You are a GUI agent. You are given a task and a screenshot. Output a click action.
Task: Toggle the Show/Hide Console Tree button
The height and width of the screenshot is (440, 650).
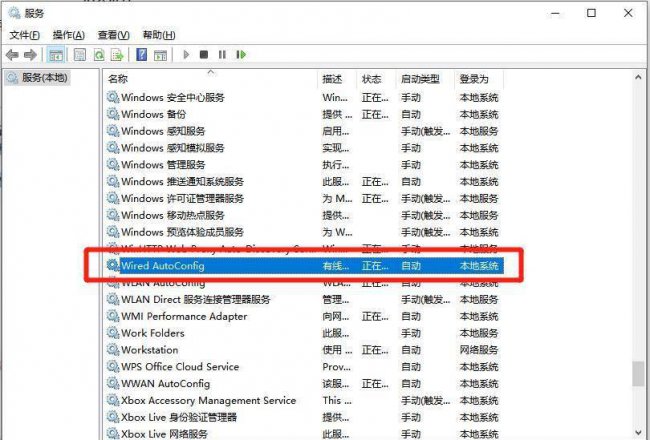click(56, 54)
